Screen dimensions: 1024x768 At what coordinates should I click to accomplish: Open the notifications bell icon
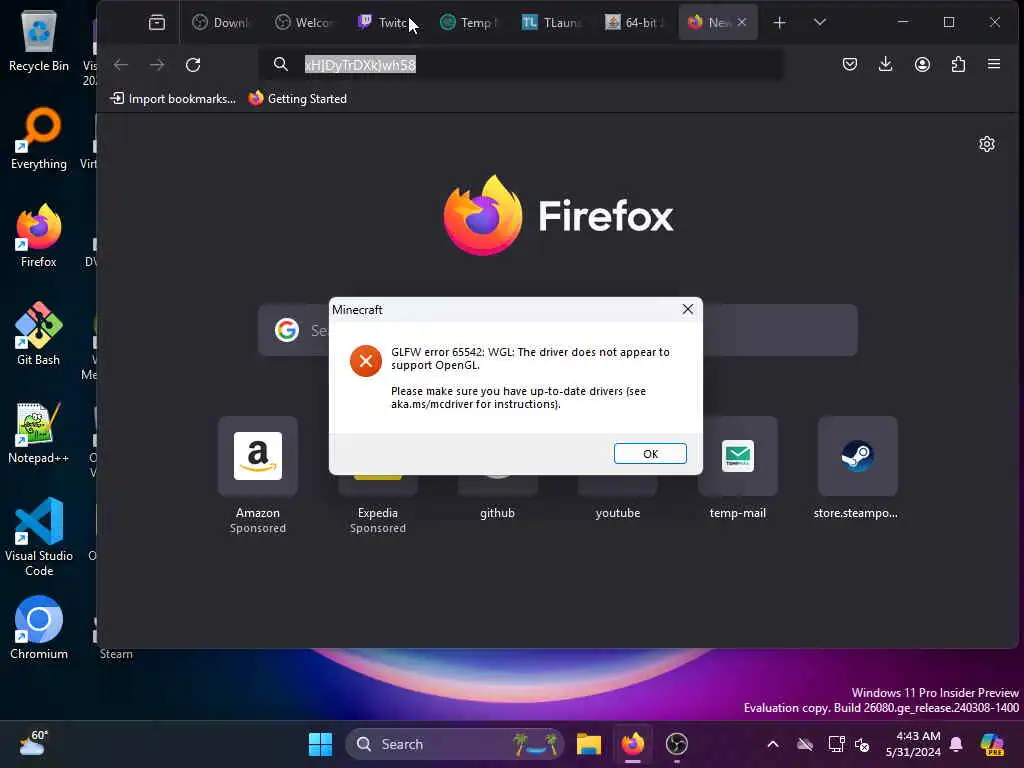tap(956, 744)
